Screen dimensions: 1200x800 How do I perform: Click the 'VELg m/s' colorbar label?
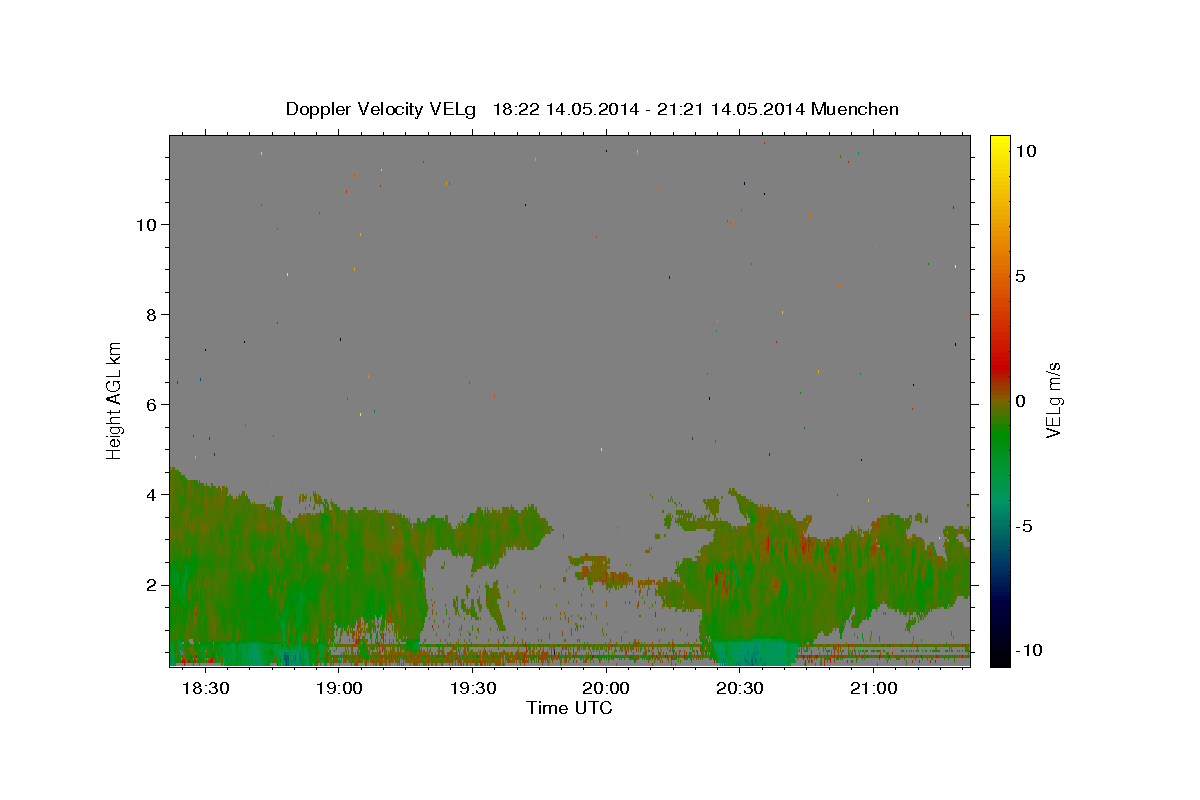1053,401
